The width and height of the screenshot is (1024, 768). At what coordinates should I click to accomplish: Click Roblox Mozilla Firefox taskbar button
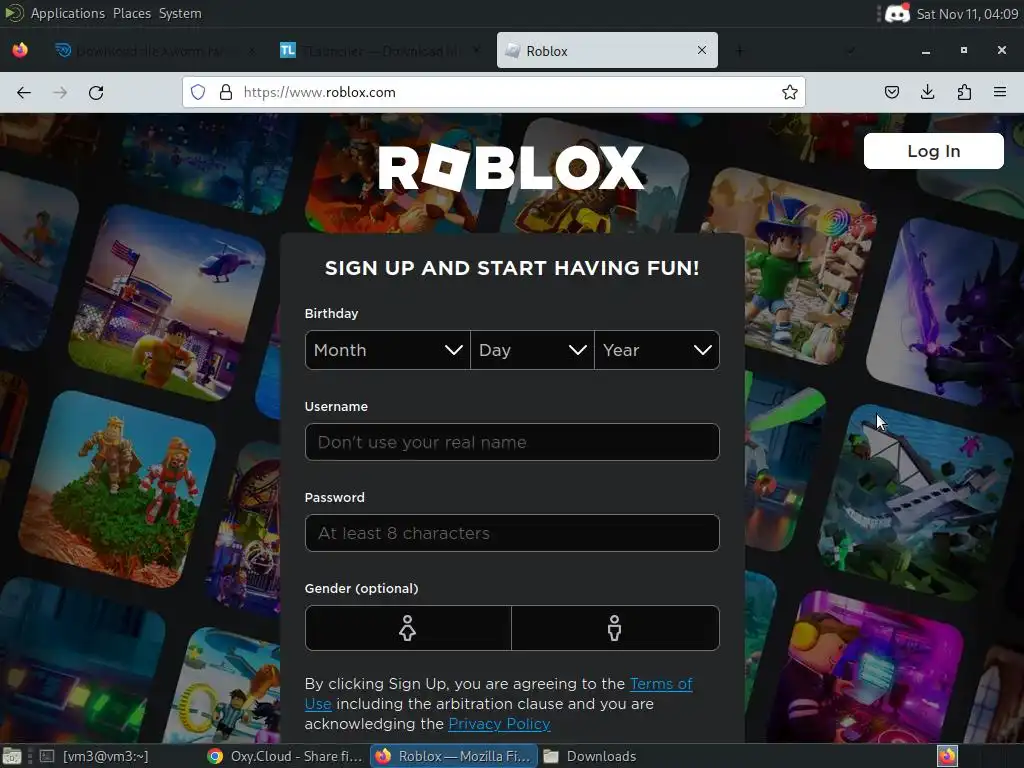(454, 756)
